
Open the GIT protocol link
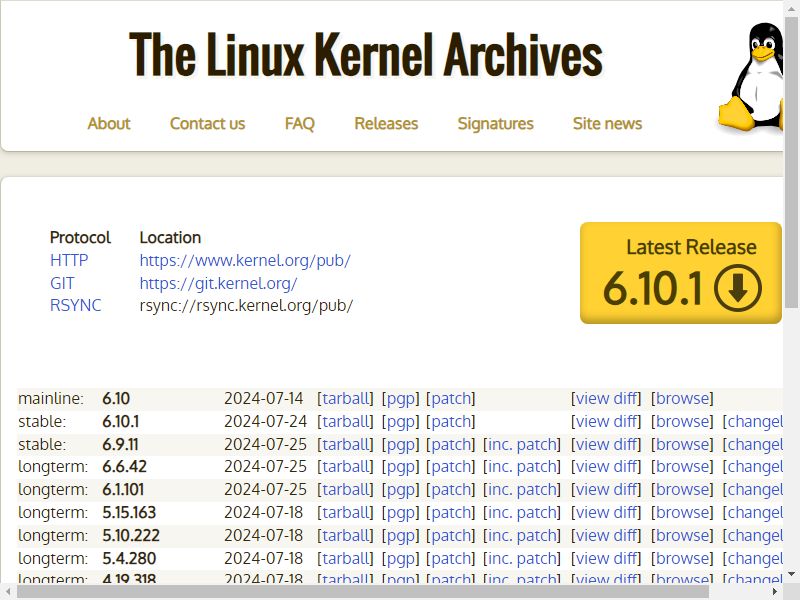(x=62, y=283)
